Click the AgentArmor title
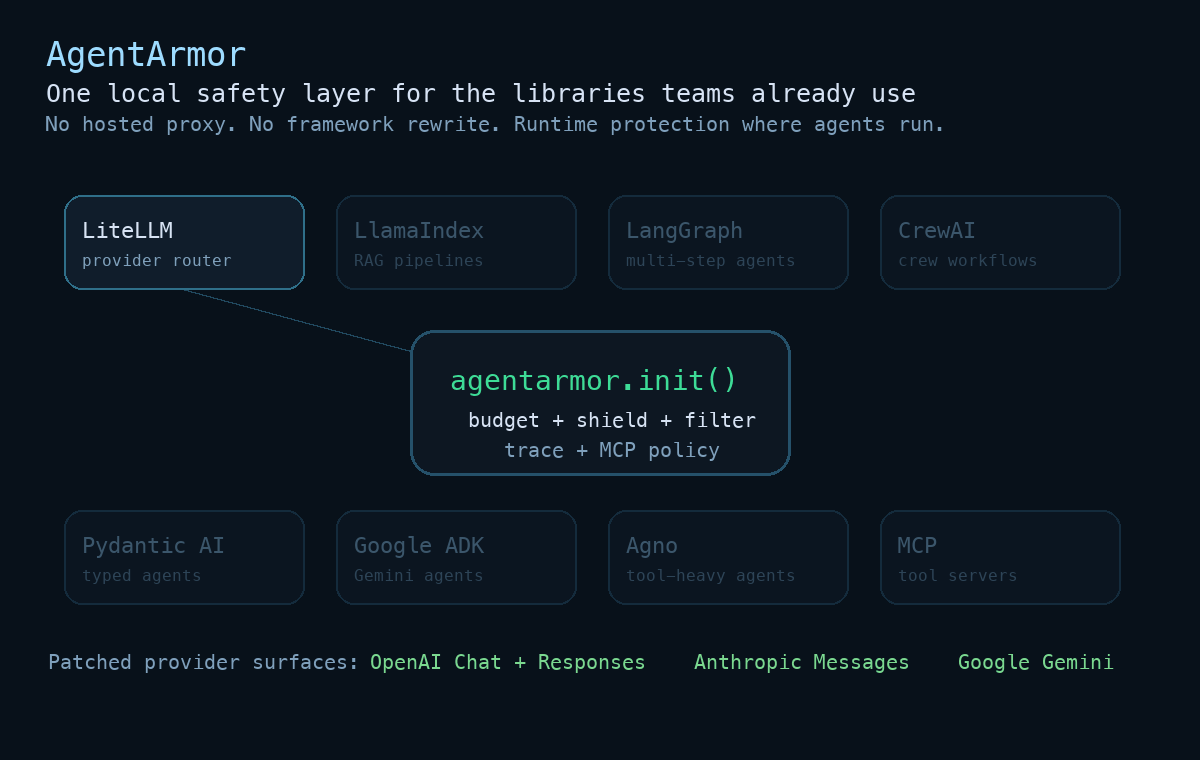This screenshot has height=760, width=1200. pos(146,54)
